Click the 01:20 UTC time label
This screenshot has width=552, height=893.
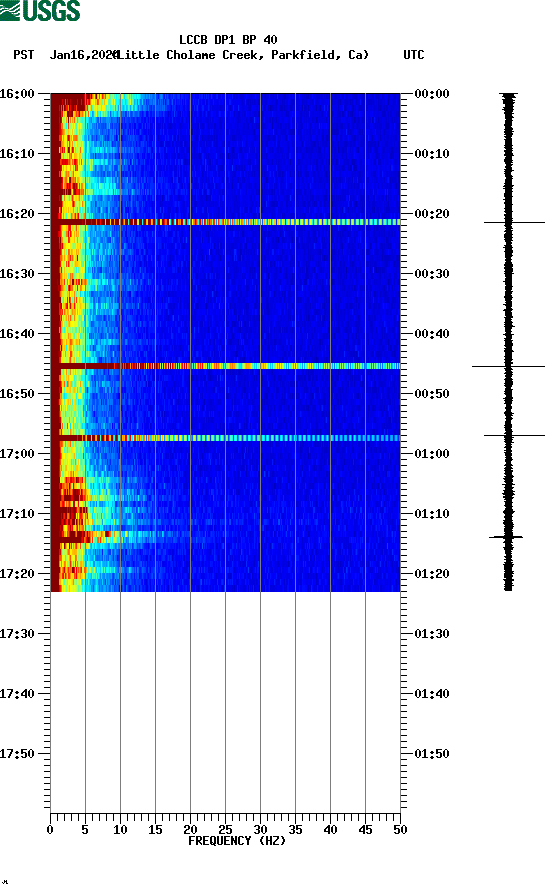pyautogui.click(x=432, y=574)
